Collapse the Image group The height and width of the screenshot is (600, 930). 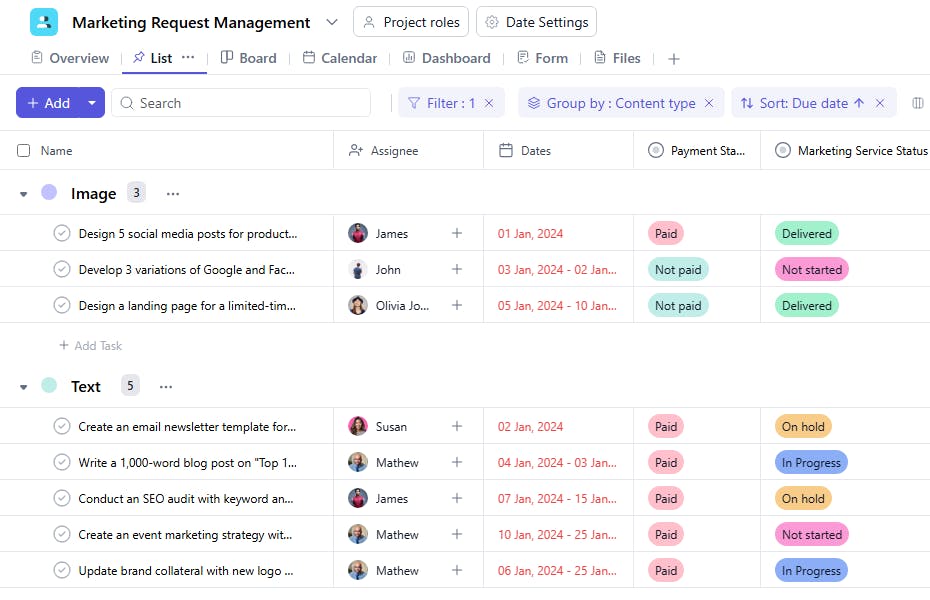pos(24,194)
